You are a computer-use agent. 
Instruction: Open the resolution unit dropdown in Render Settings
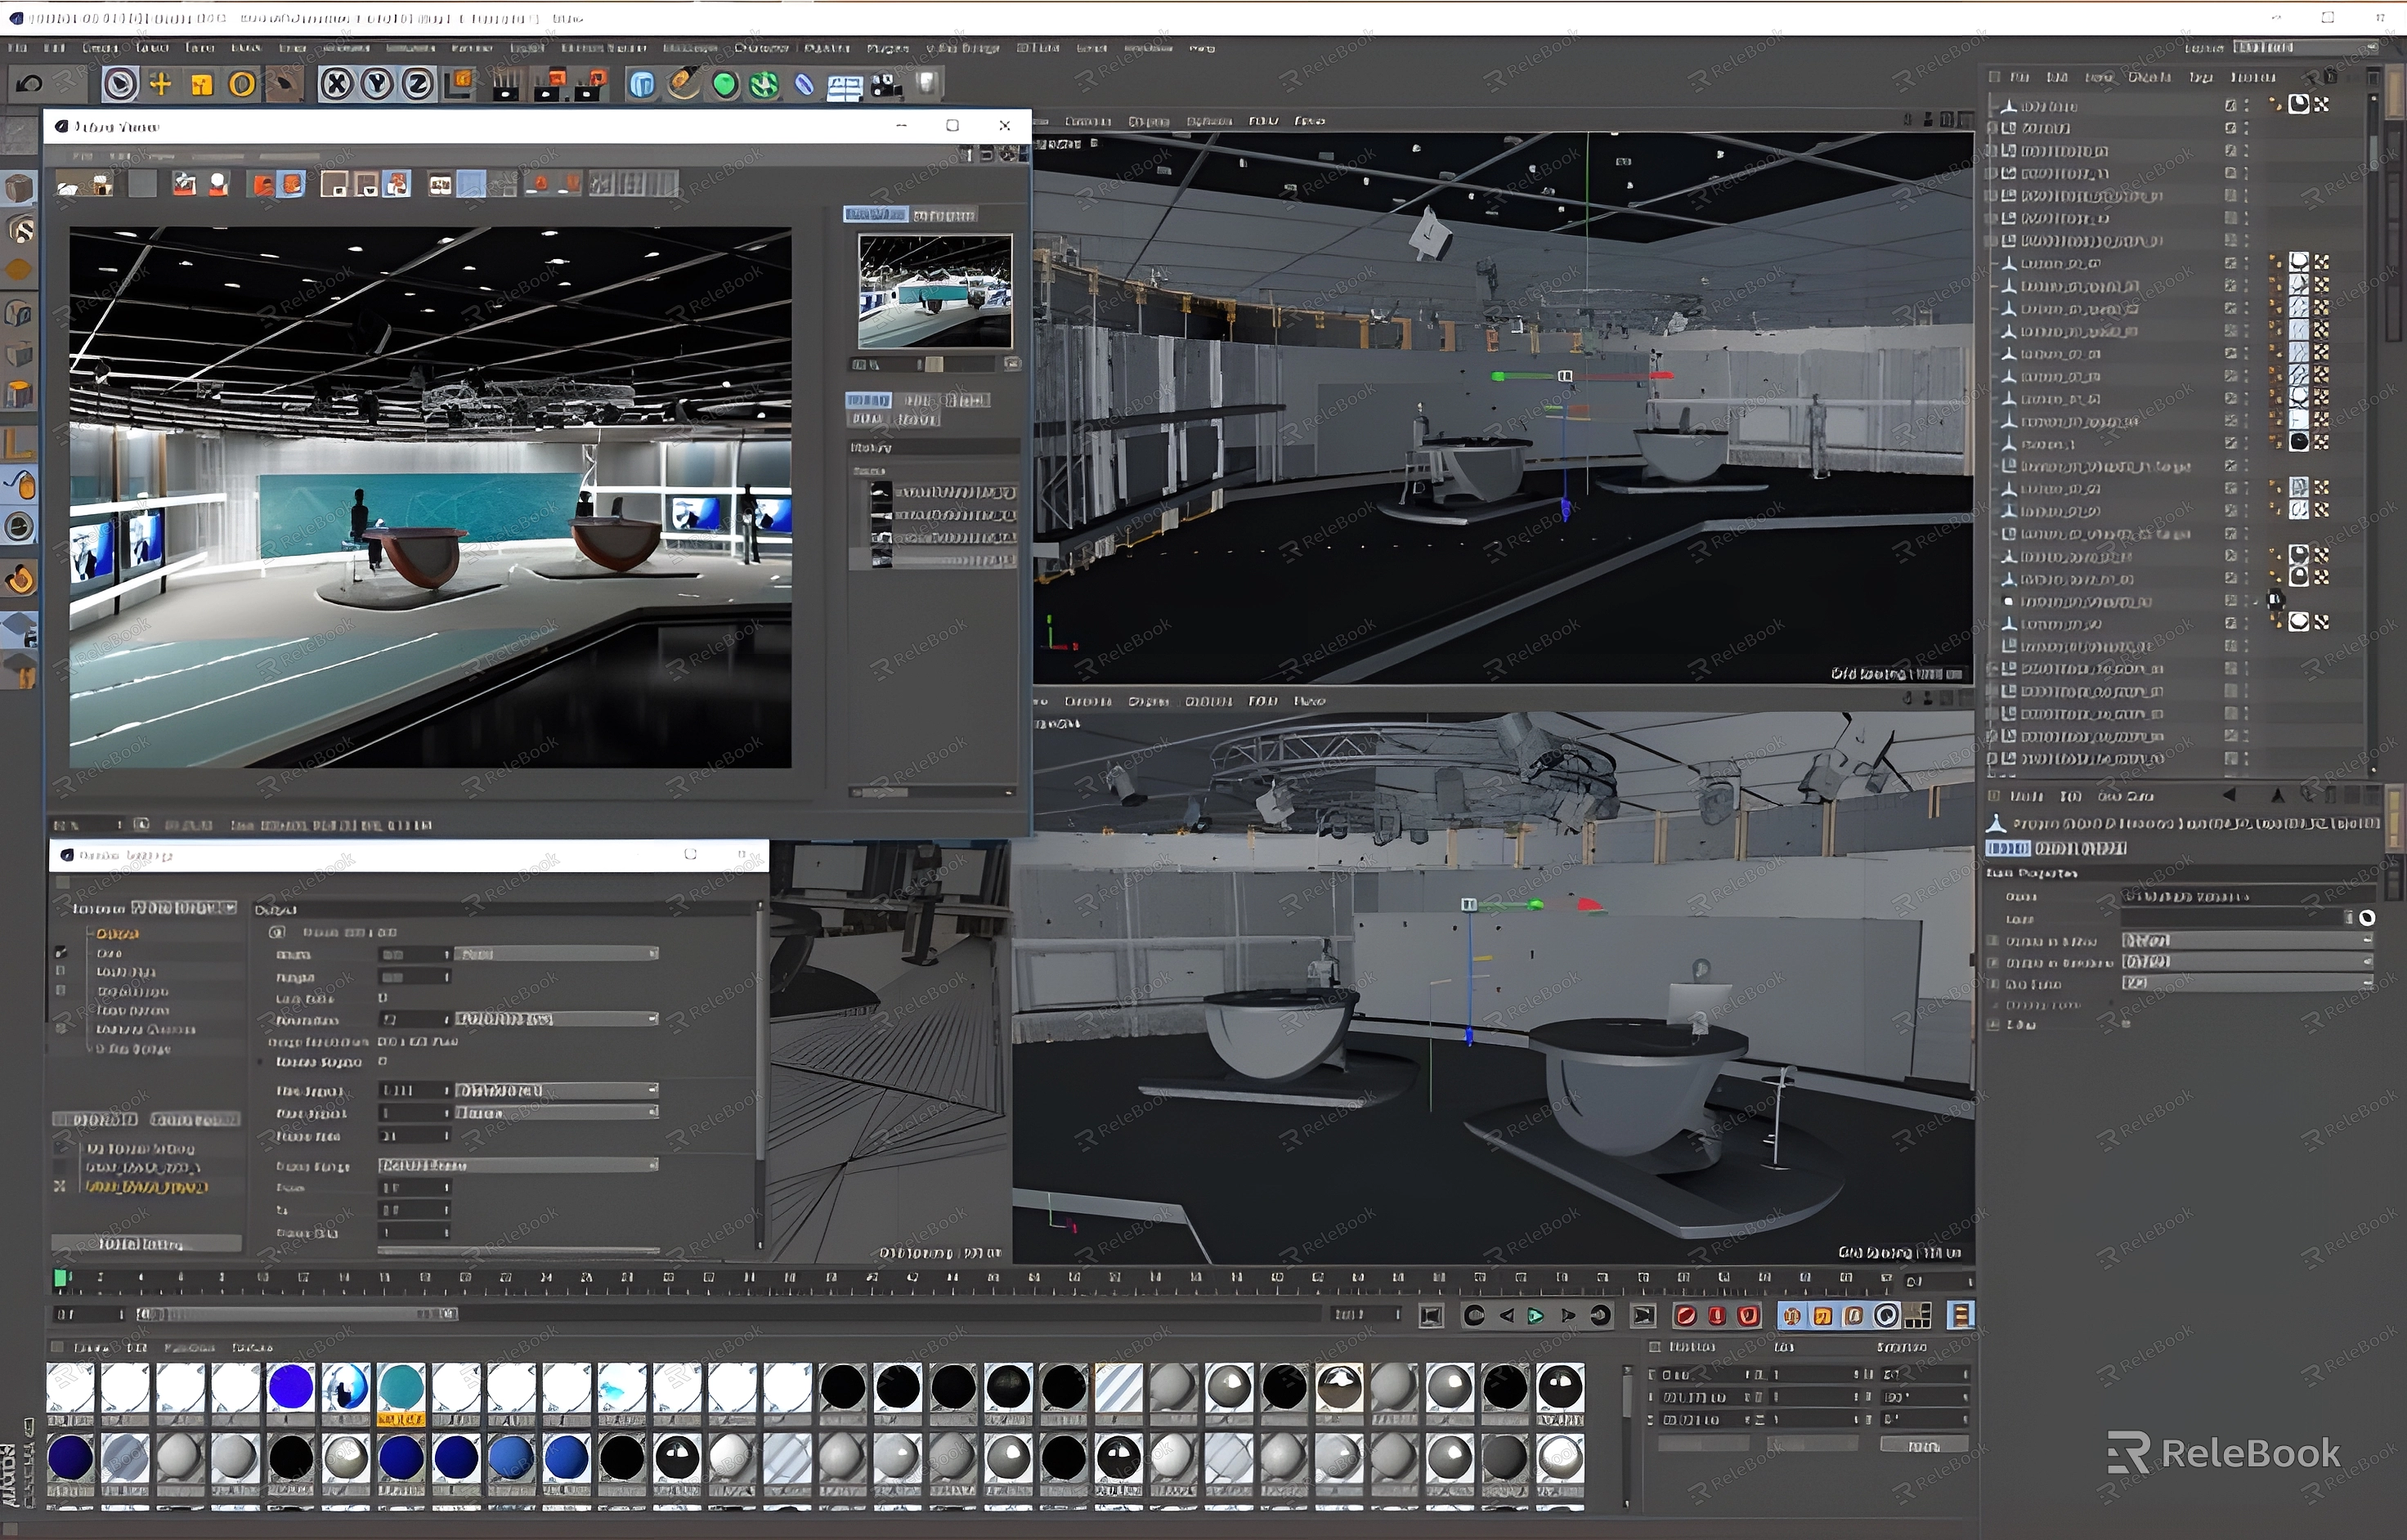(x=556, y=1019)
